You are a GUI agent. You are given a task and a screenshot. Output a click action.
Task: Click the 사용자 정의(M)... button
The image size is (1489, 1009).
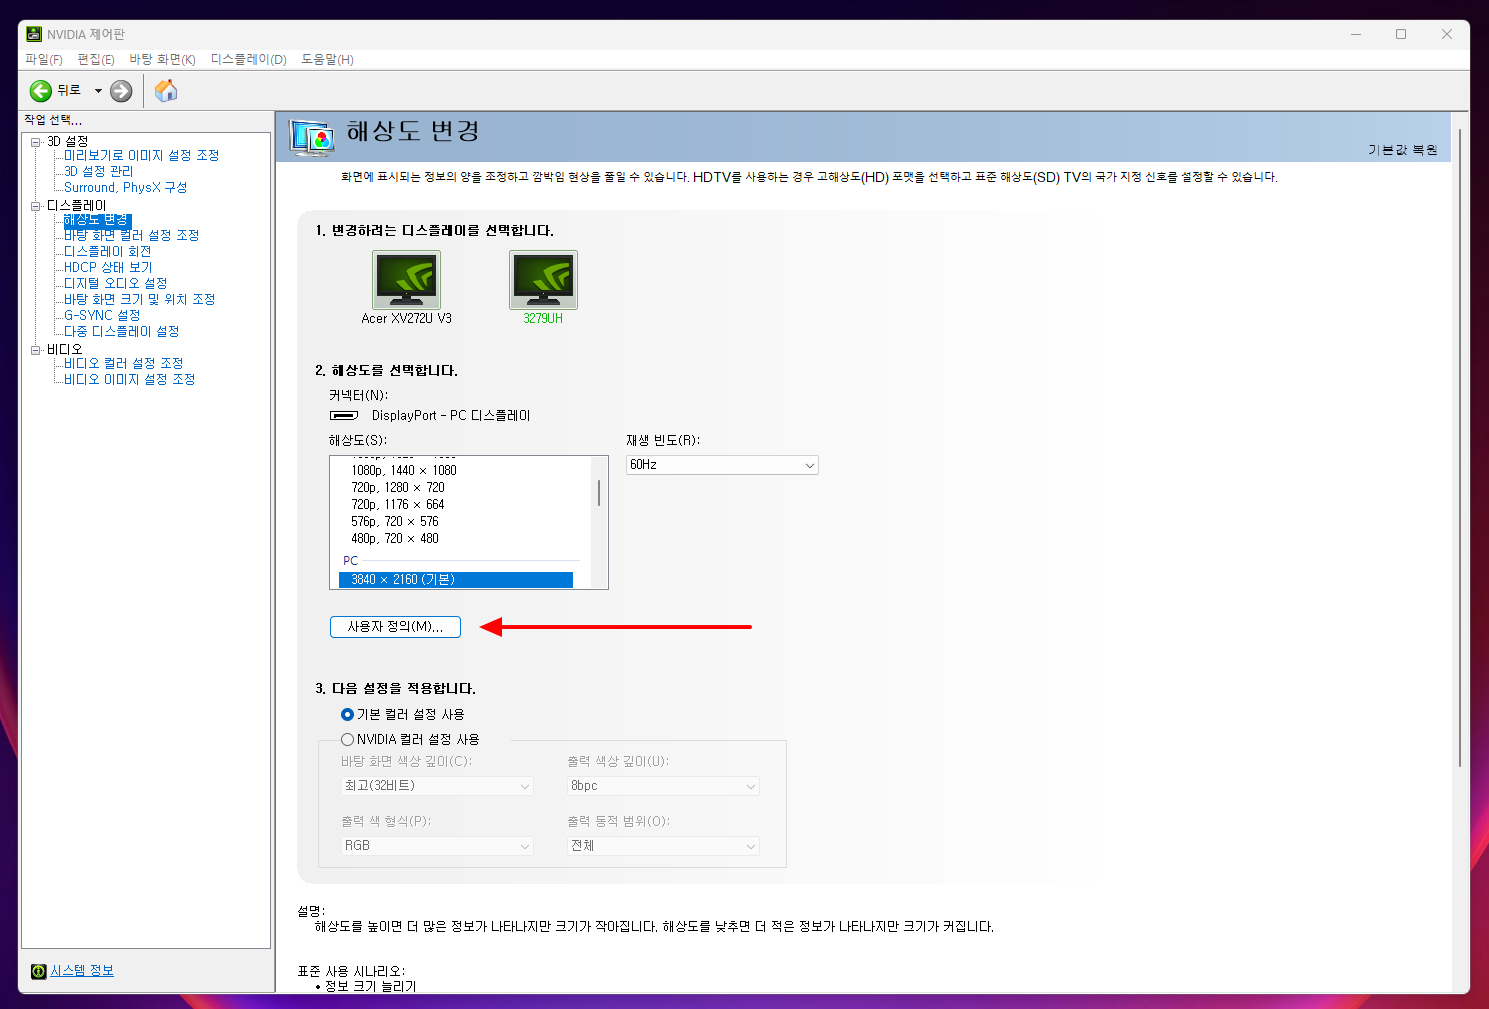point(395,627)
